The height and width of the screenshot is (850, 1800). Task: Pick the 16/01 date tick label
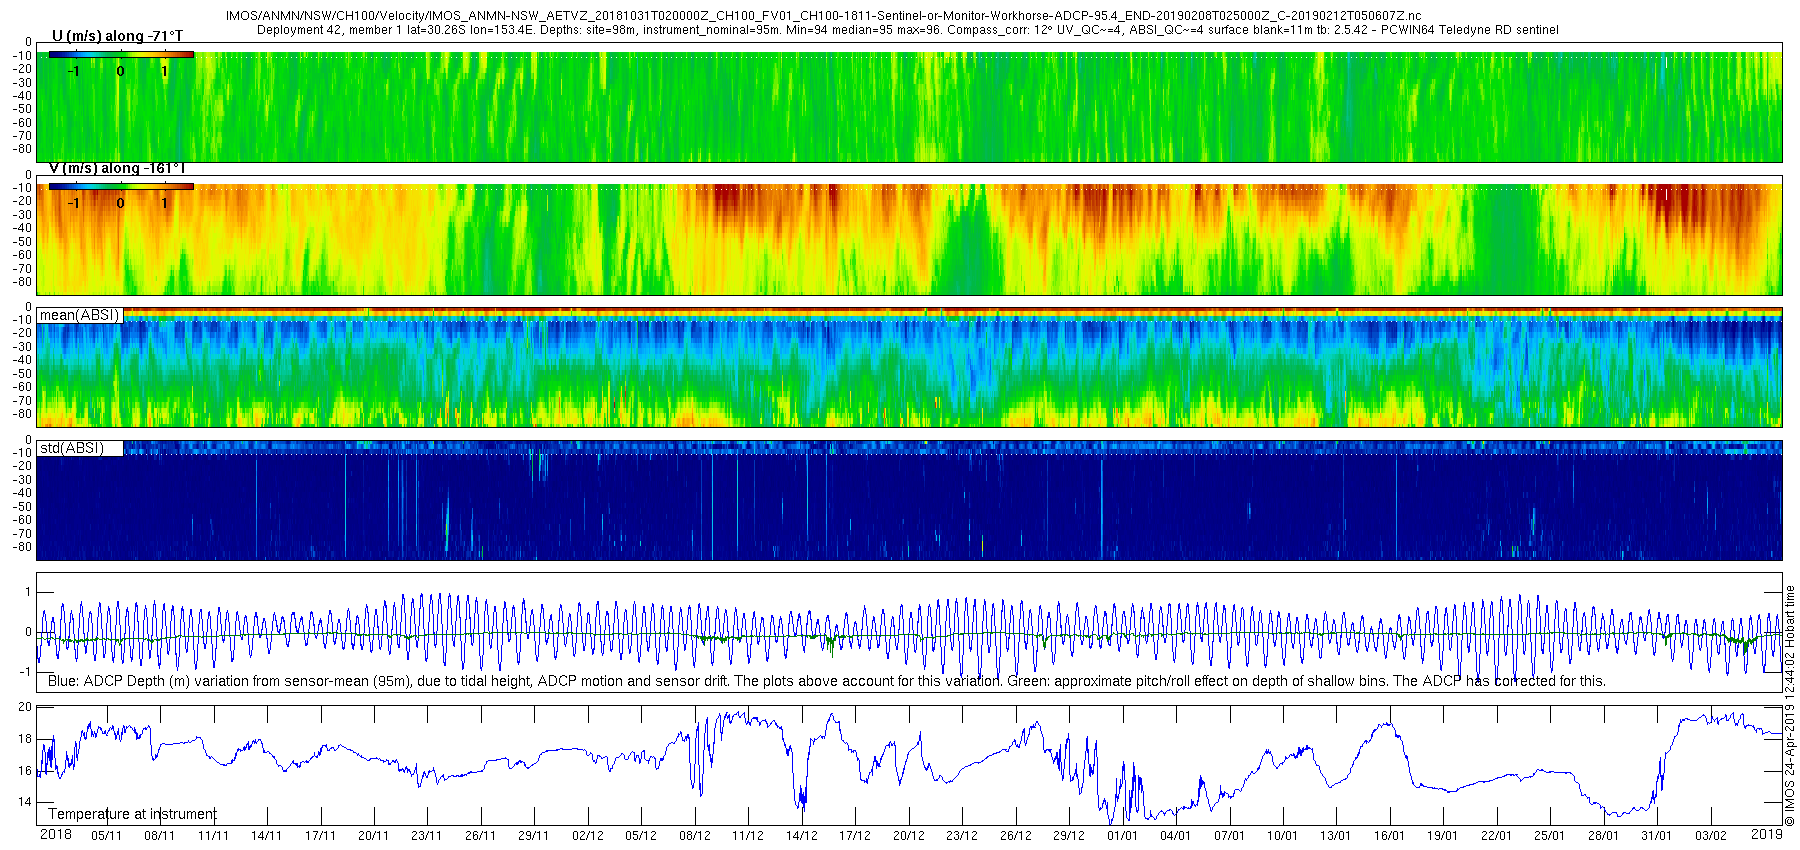click(1389, 836)
